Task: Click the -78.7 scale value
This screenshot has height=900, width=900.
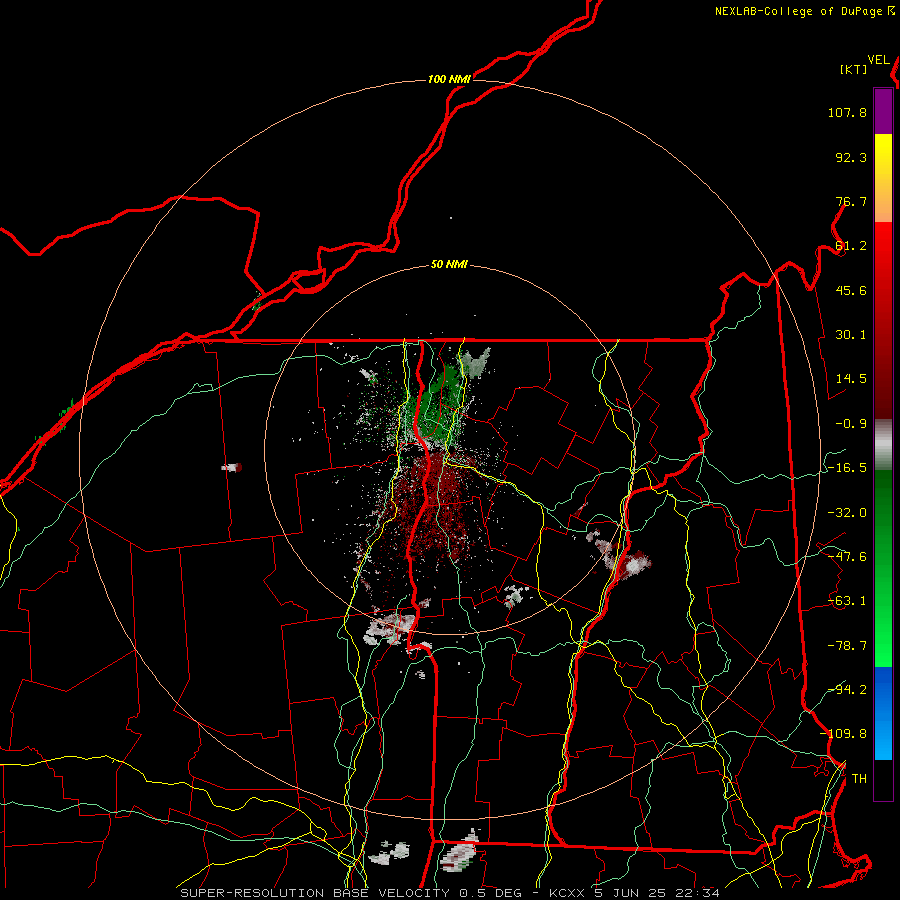Action: tap(847, 646)
